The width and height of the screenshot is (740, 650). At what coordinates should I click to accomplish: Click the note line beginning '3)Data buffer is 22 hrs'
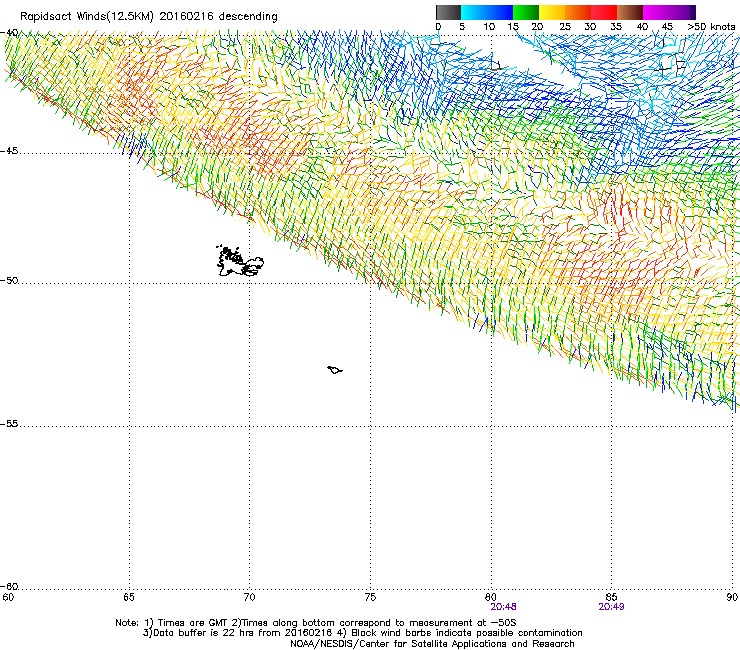pyautogui.click(x=362, y=633)
